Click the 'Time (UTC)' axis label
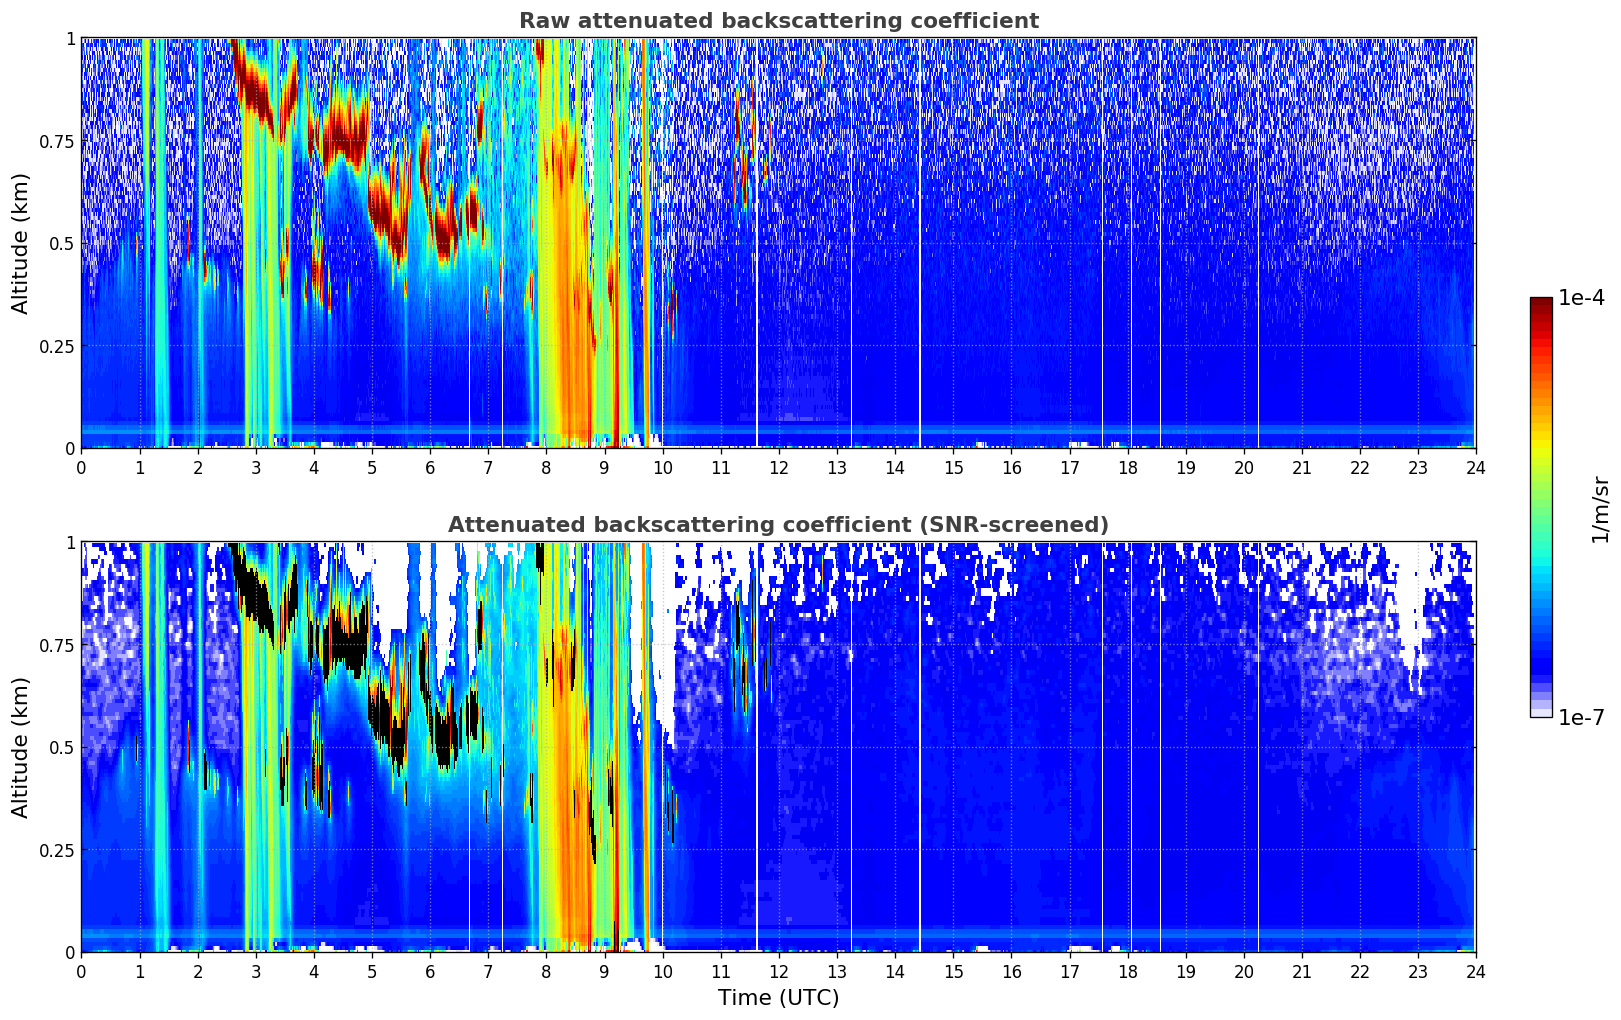The width and height of the screenshot is (1621, 1020). click(778, 998)
